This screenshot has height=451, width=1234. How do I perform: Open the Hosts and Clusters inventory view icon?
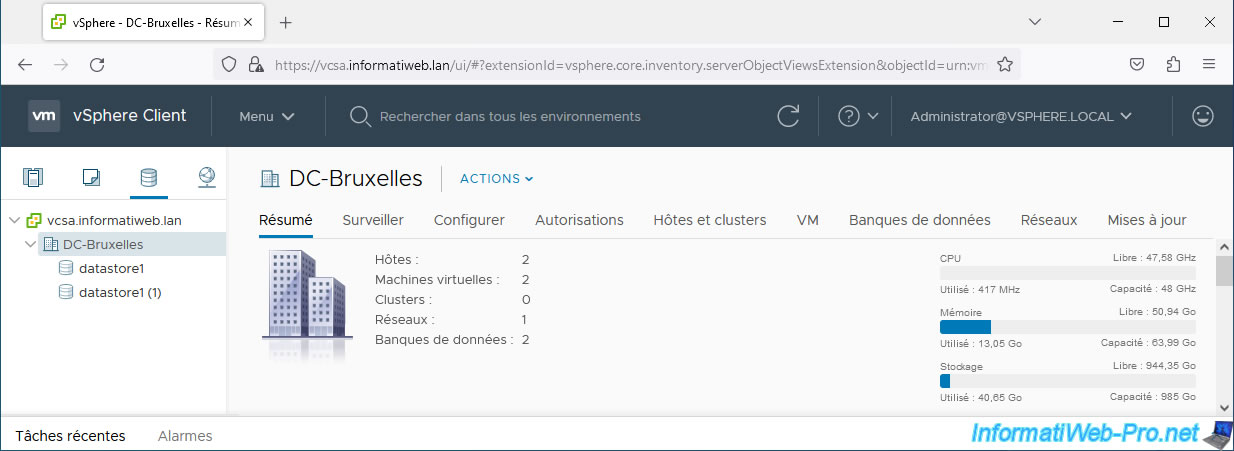[x=33, y=178]
